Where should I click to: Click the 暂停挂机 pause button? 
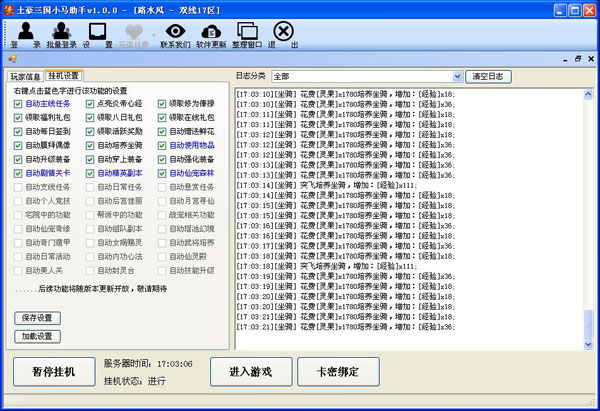click(54, 372)
